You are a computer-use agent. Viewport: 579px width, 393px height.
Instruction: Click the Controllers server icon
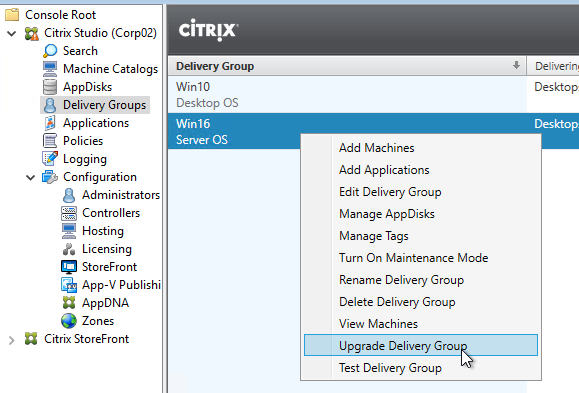(x=69, y=213)
